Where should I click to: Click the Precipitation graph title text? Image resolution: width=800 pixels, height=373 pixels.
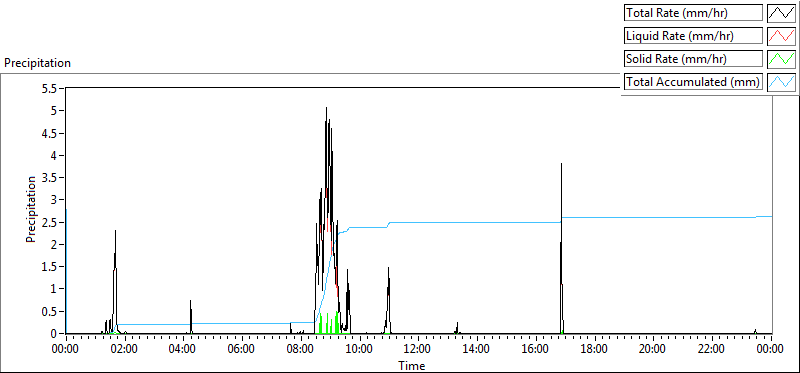pyautogui.click(x=37, y=63)
